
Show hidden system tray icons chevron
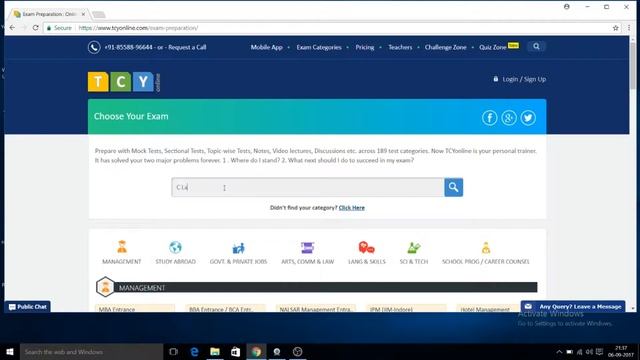559,352
